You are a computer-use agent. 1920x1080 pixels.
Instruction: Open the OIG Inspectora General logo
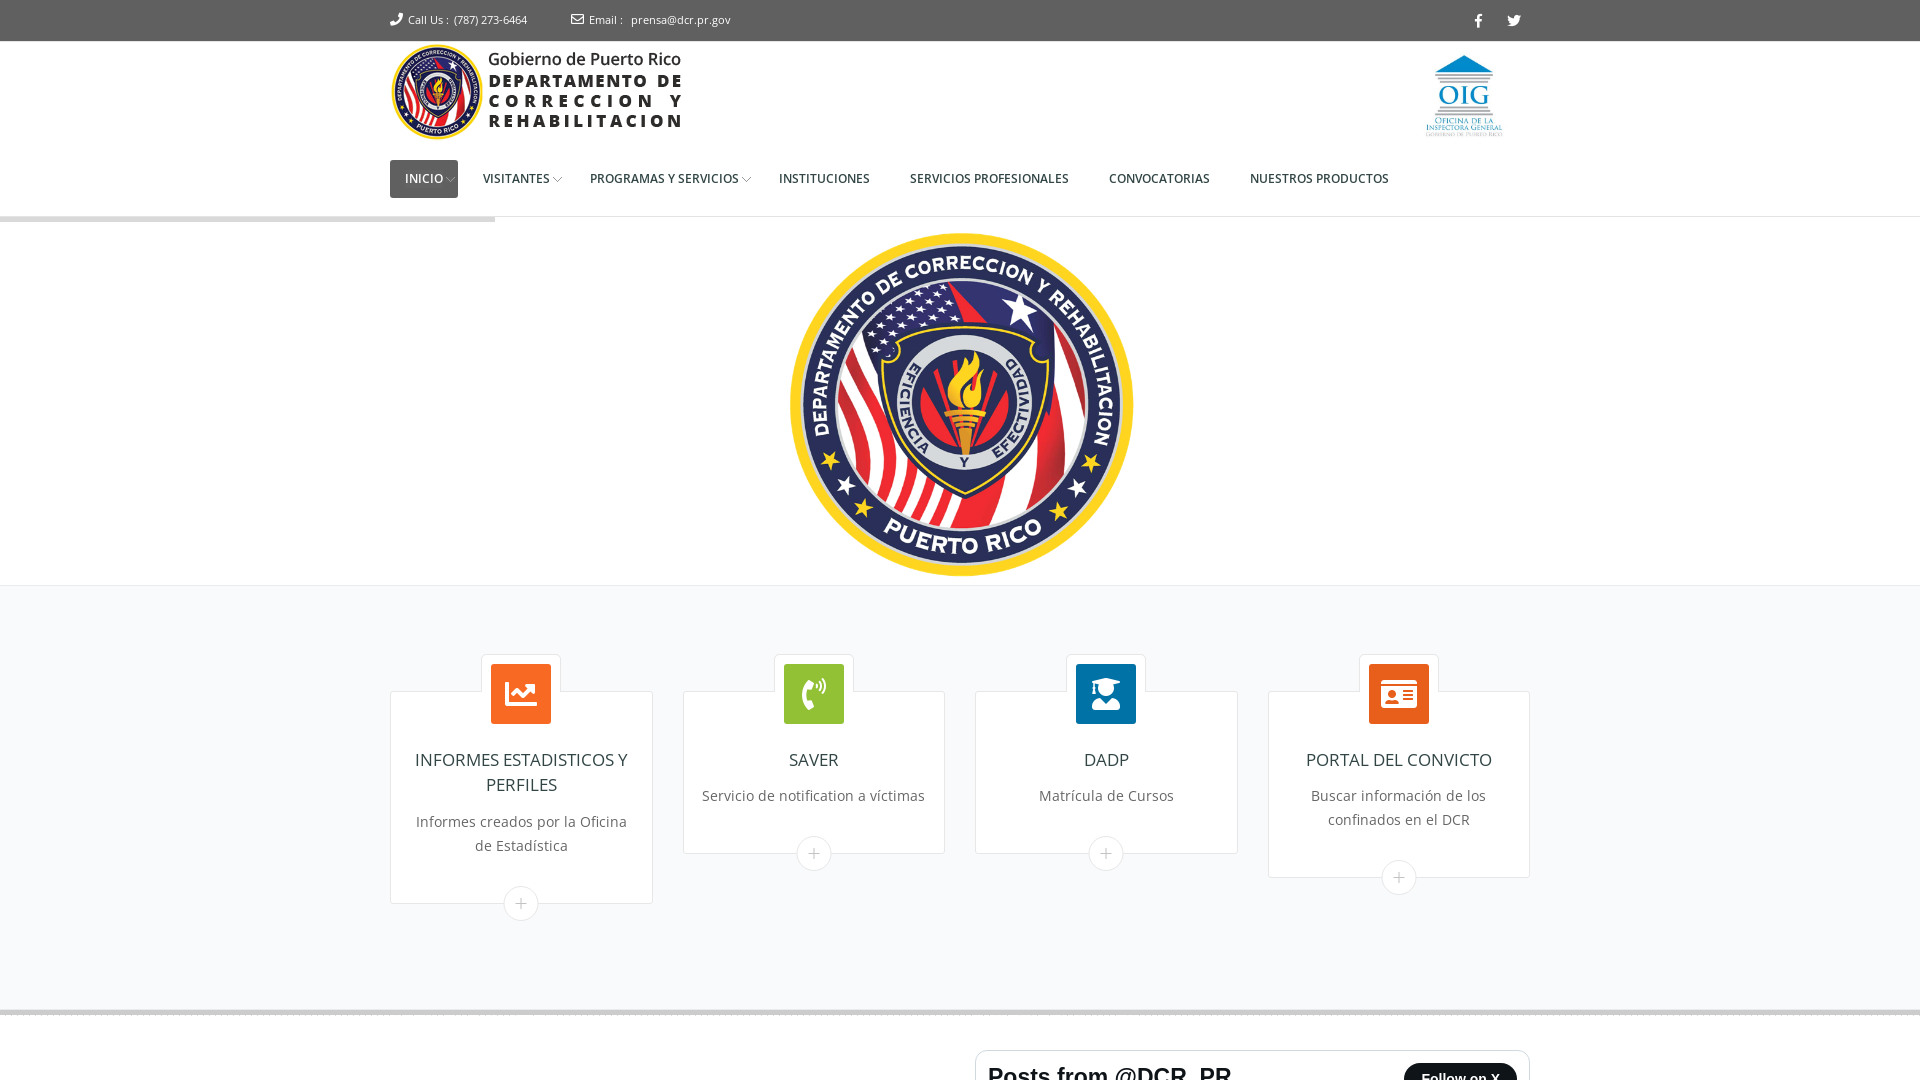click(1464, 96)
